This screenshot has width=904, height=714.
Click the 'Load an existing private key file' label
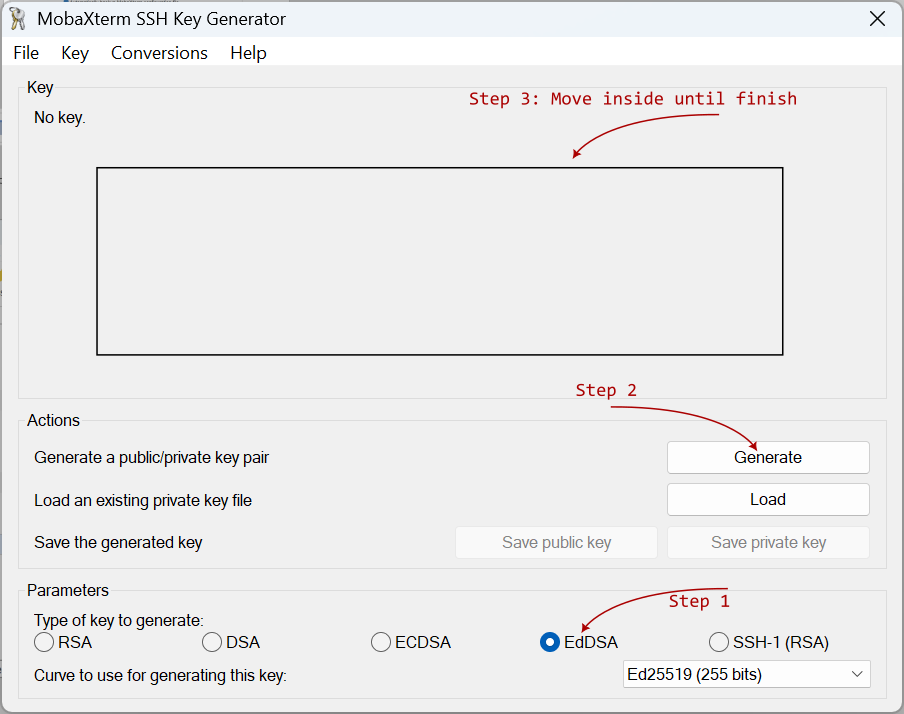click(143, 501)
